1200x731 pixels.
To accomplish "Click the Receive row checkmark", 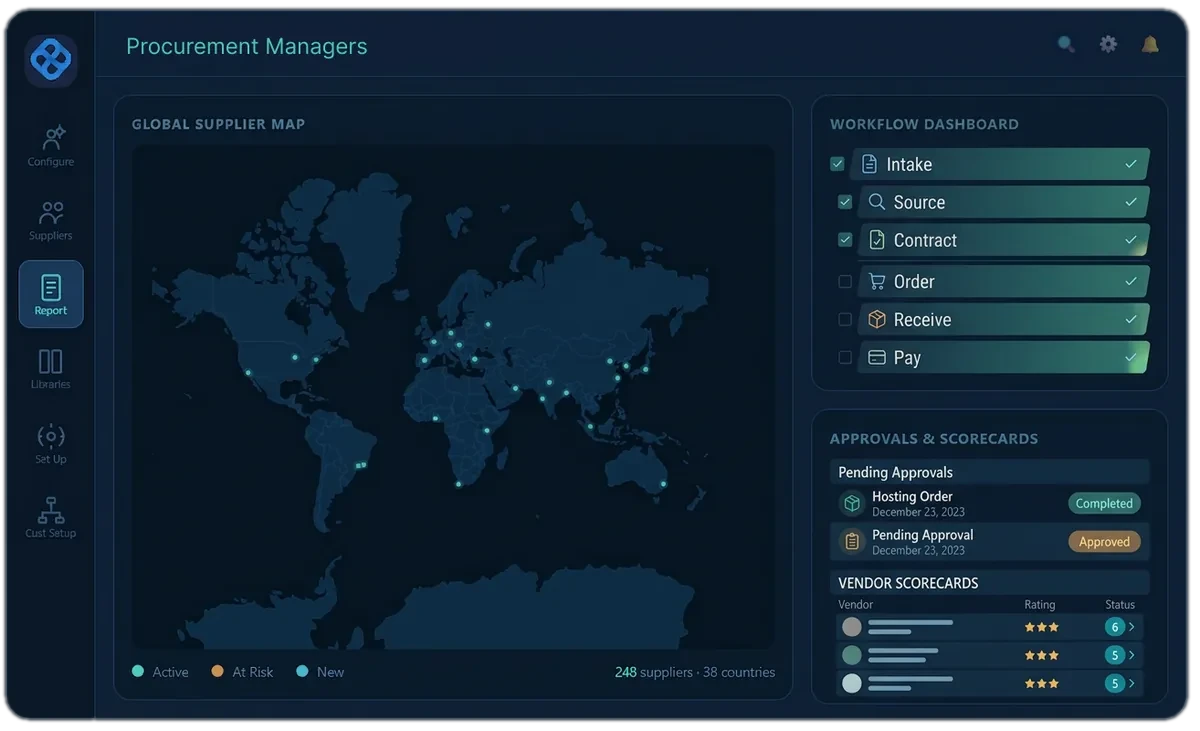I will click(x=1131, y=319).
